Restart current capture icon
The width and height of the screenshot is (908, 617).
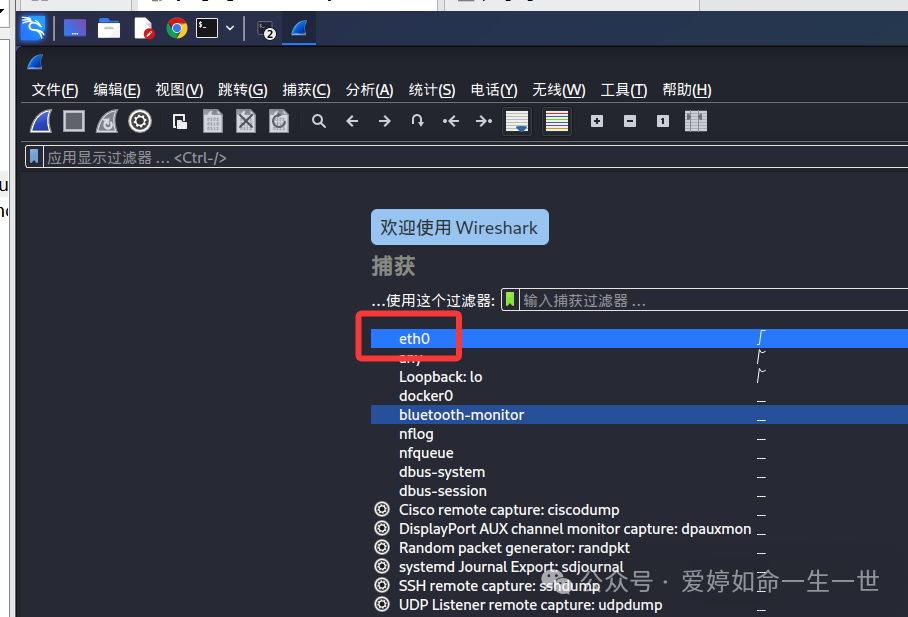pos(107,122)
